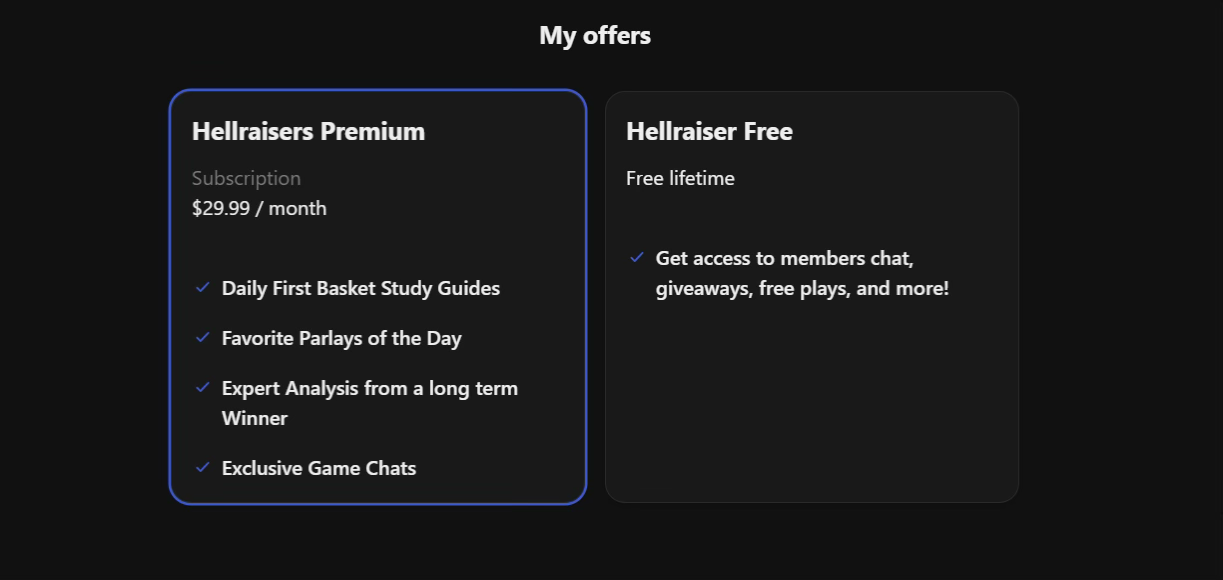Click the checkmark beside Exclusive Game Chats
This screenshot has height=580, width=1223.
pos(201,467)
